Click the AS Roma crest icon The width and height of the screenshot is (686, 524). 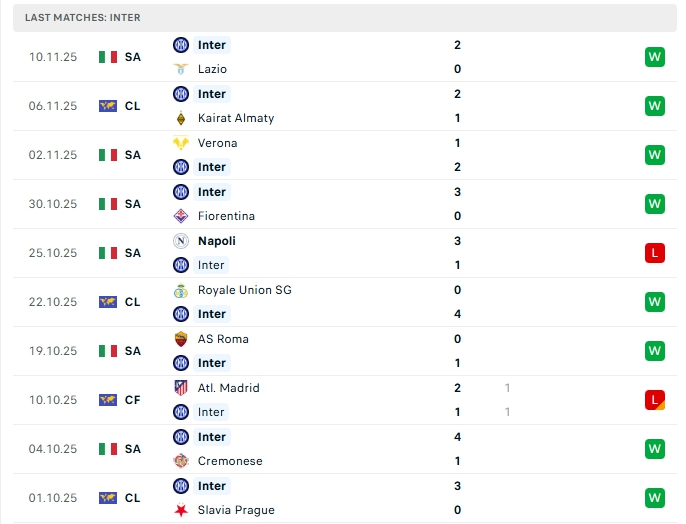181,339
